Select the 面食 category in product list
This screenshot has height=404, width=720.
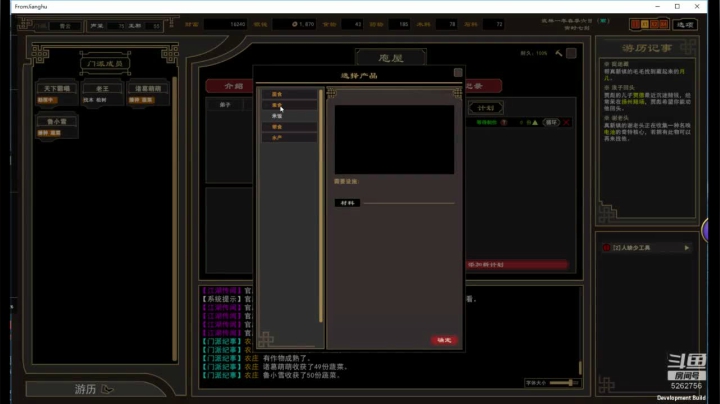[289, 94]
